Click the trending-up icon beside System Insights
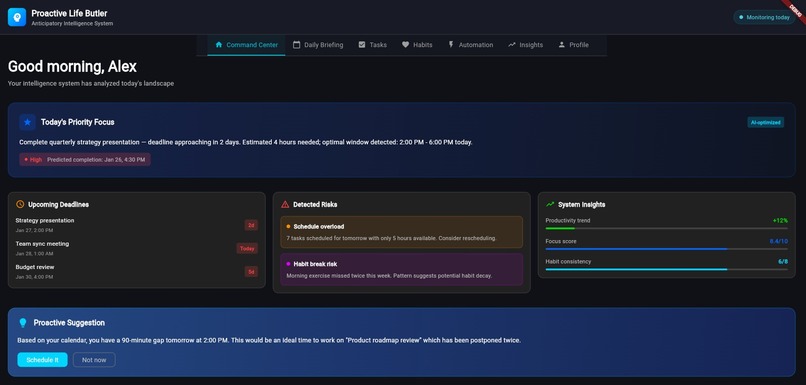The height and width of the screenshot is (385, 806). click(x=550, y=204)
